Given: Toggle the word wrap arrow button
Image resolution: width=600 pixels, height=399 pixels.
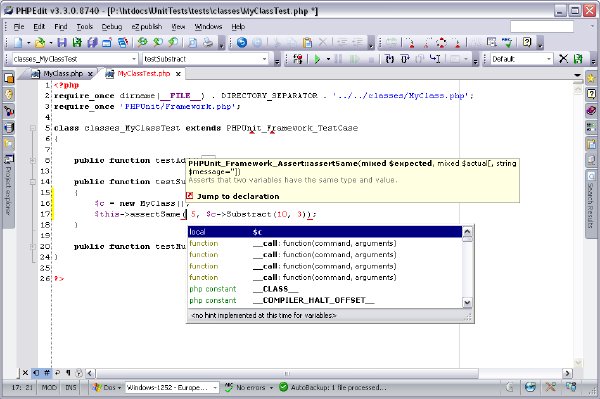Looking at the screenshot, I should (57, 373).
